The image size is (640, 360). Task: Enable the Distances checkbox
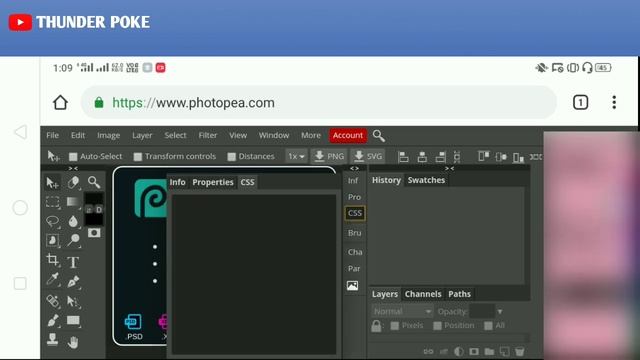[231, 157]
